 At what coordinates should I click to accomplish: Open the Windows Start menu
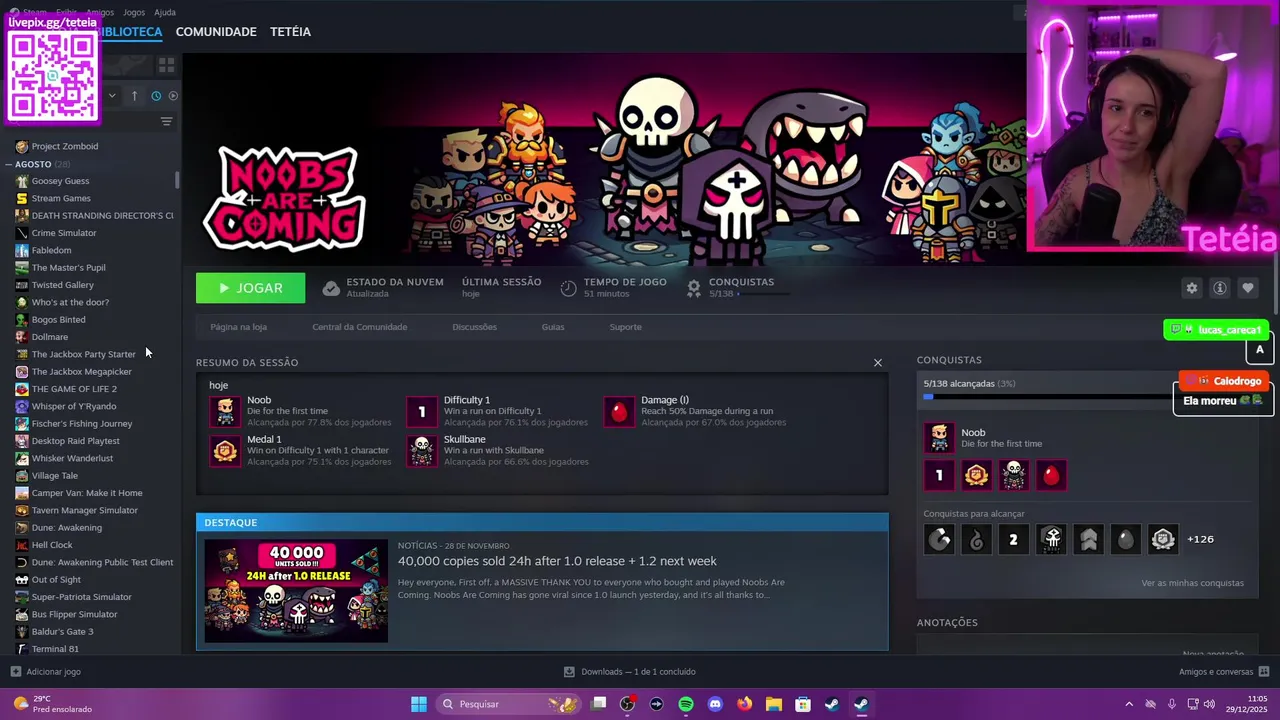coord(419,704)
